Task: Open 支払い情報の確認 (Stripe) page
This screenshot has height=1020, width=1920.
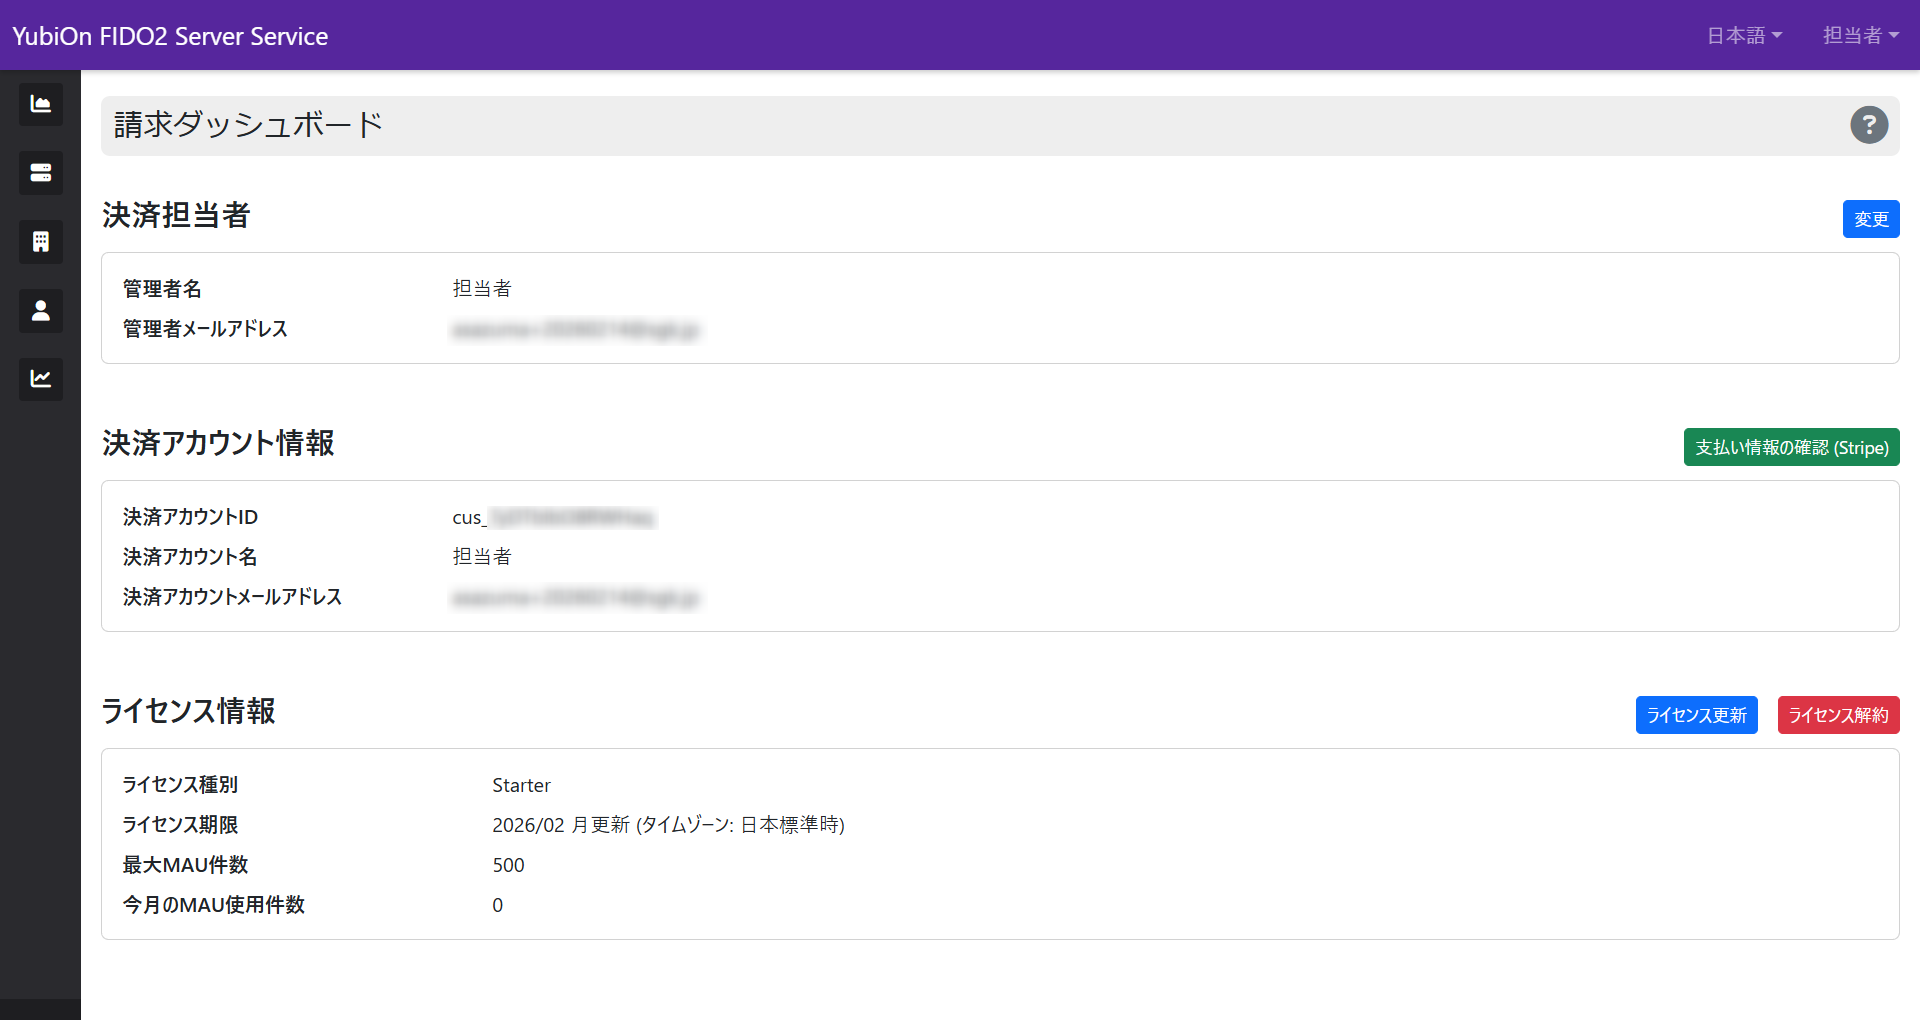Action: [1790, 447]
